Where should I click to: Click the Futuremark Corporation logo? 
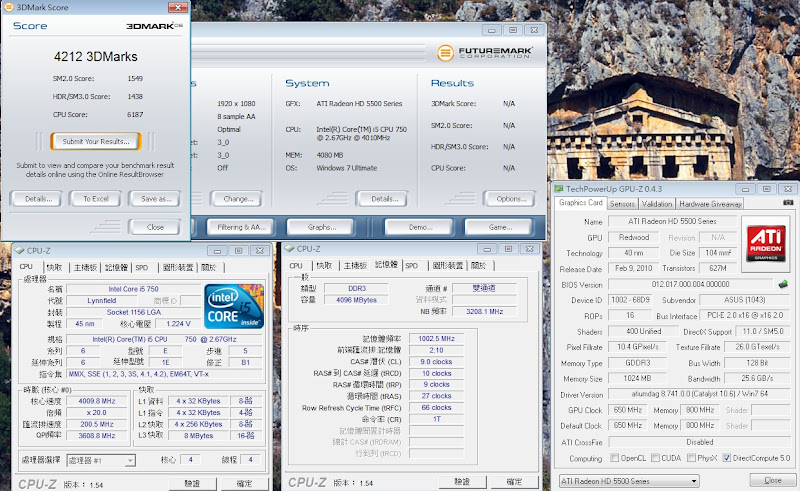tap(485, 52)
